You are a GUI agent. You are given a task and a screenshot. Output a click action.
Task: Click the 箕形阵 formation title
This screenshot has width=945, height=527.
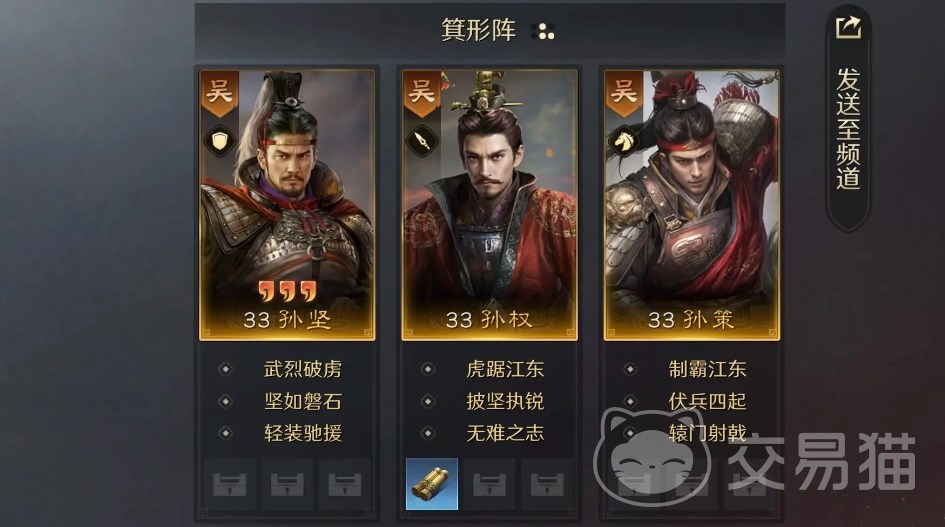coord(479,30)
